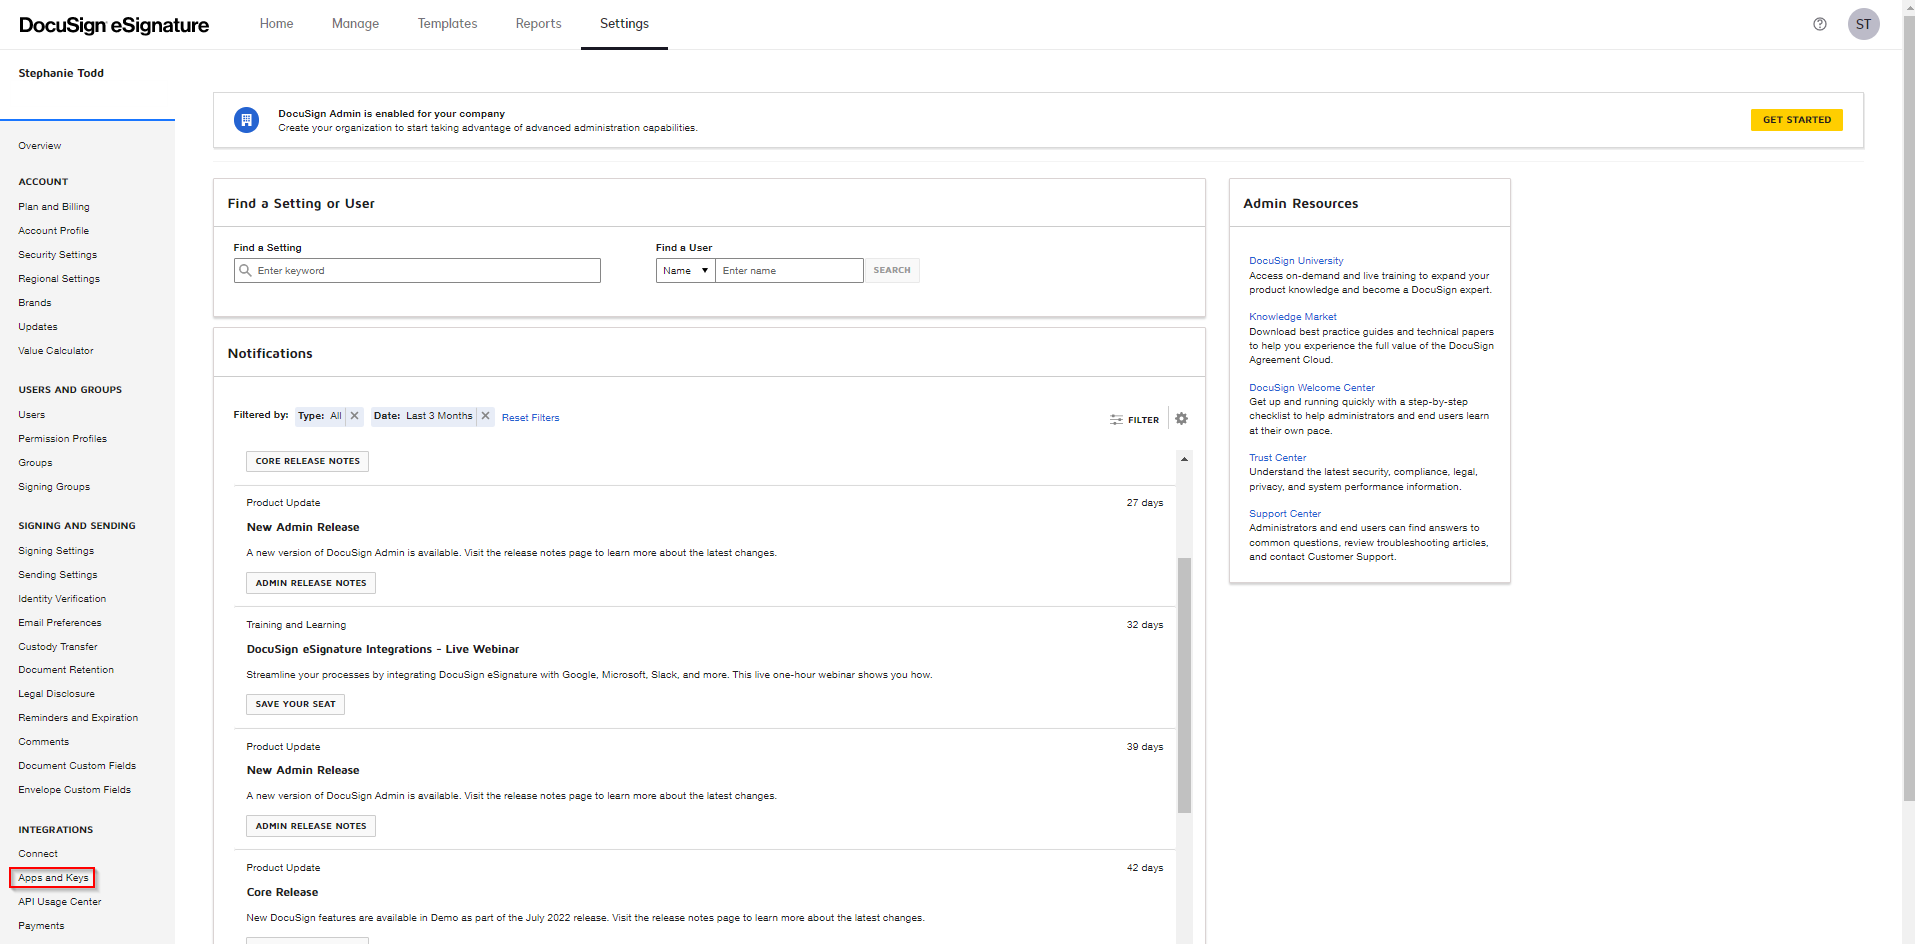
Task: Open Updates in the sidebar
Action: 38,327
